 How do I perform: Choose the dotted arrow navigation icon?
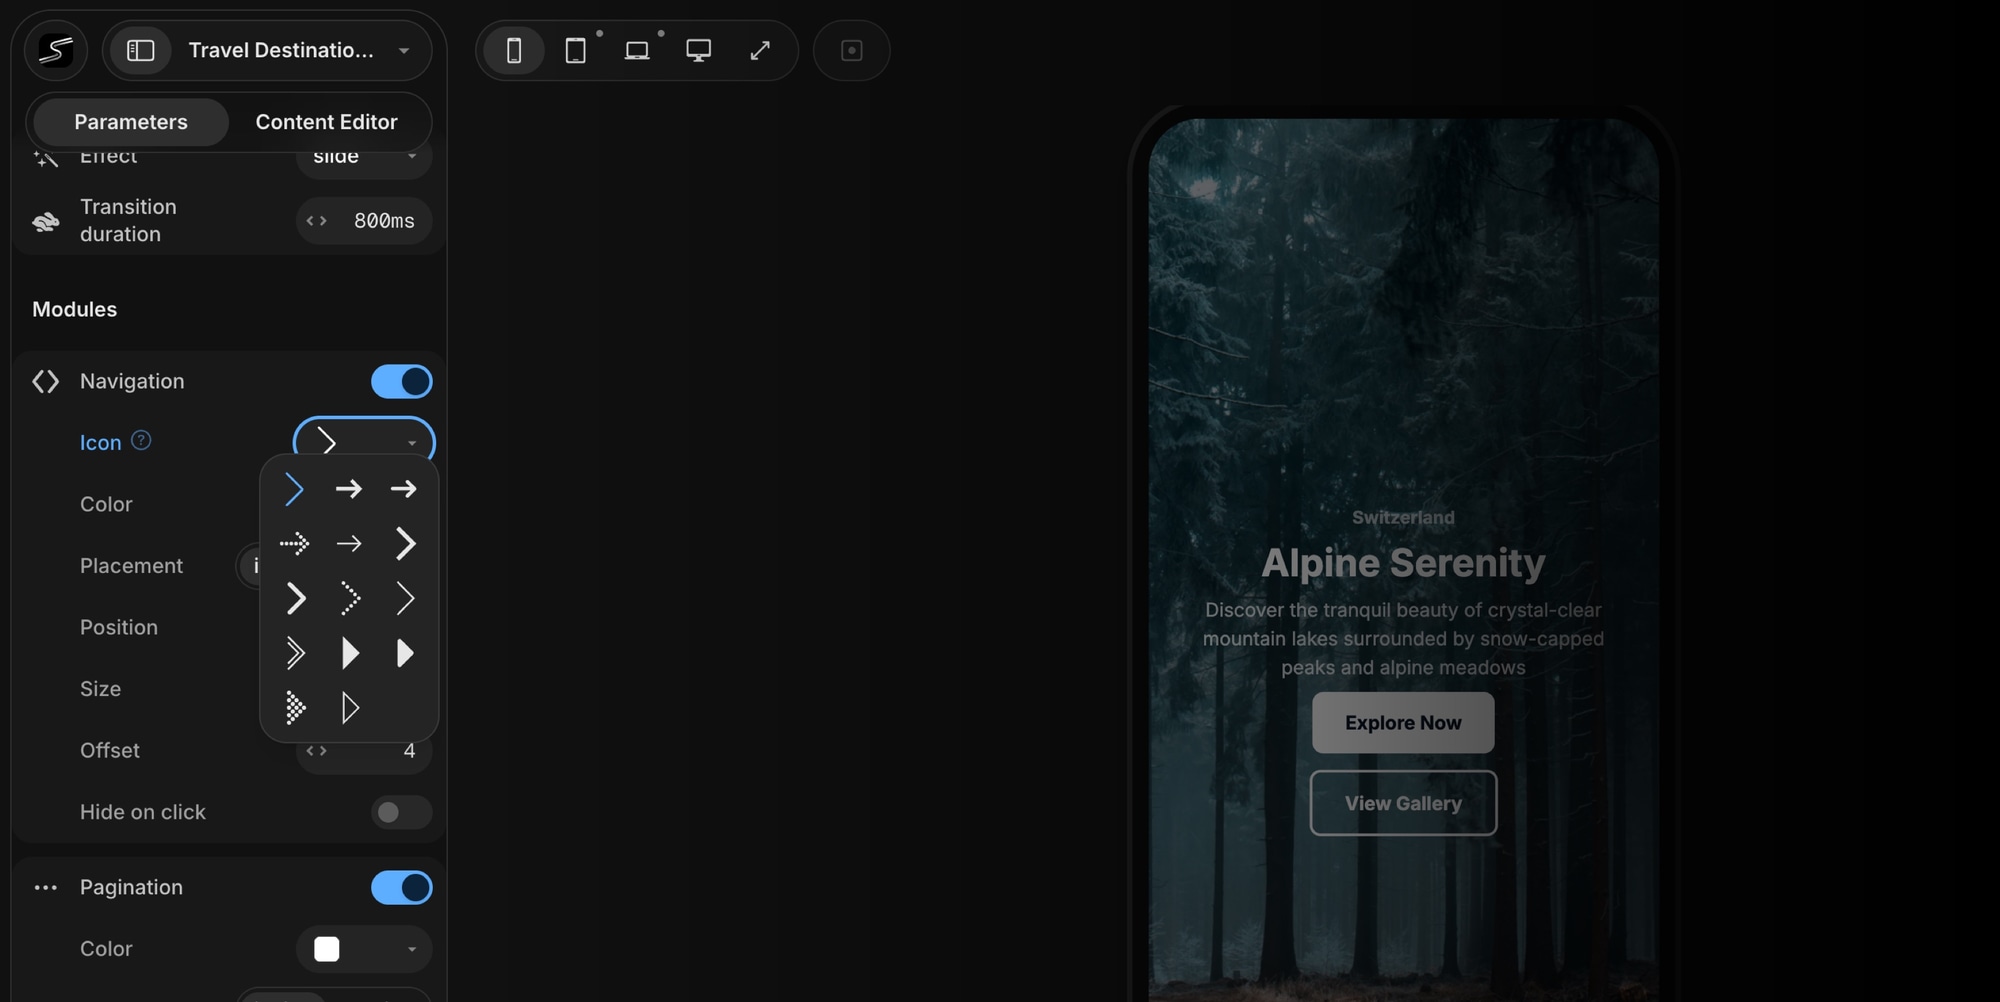[x=294, y=544]
